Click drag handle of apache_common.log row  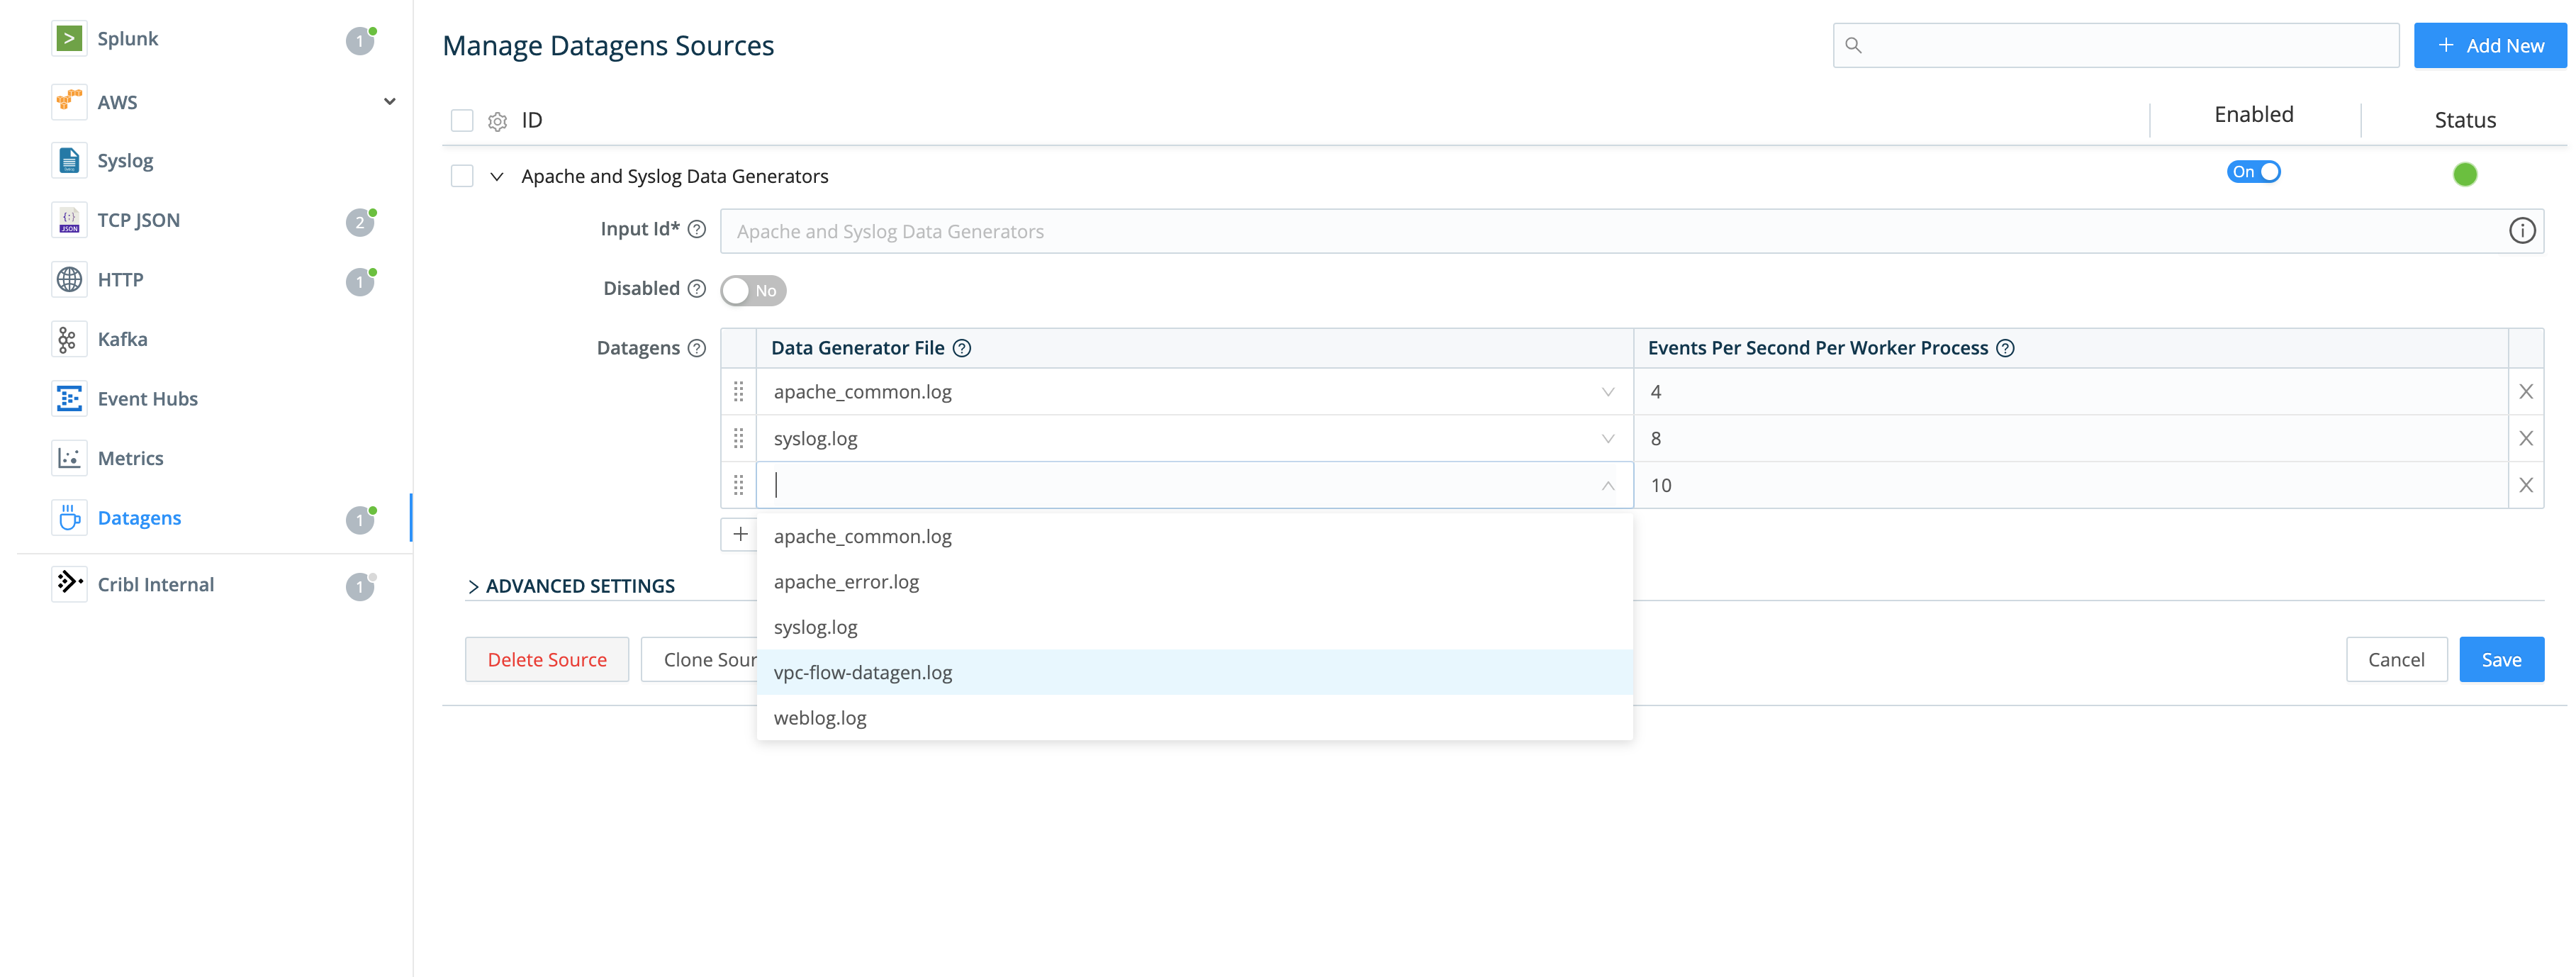(x=738, y=392)
